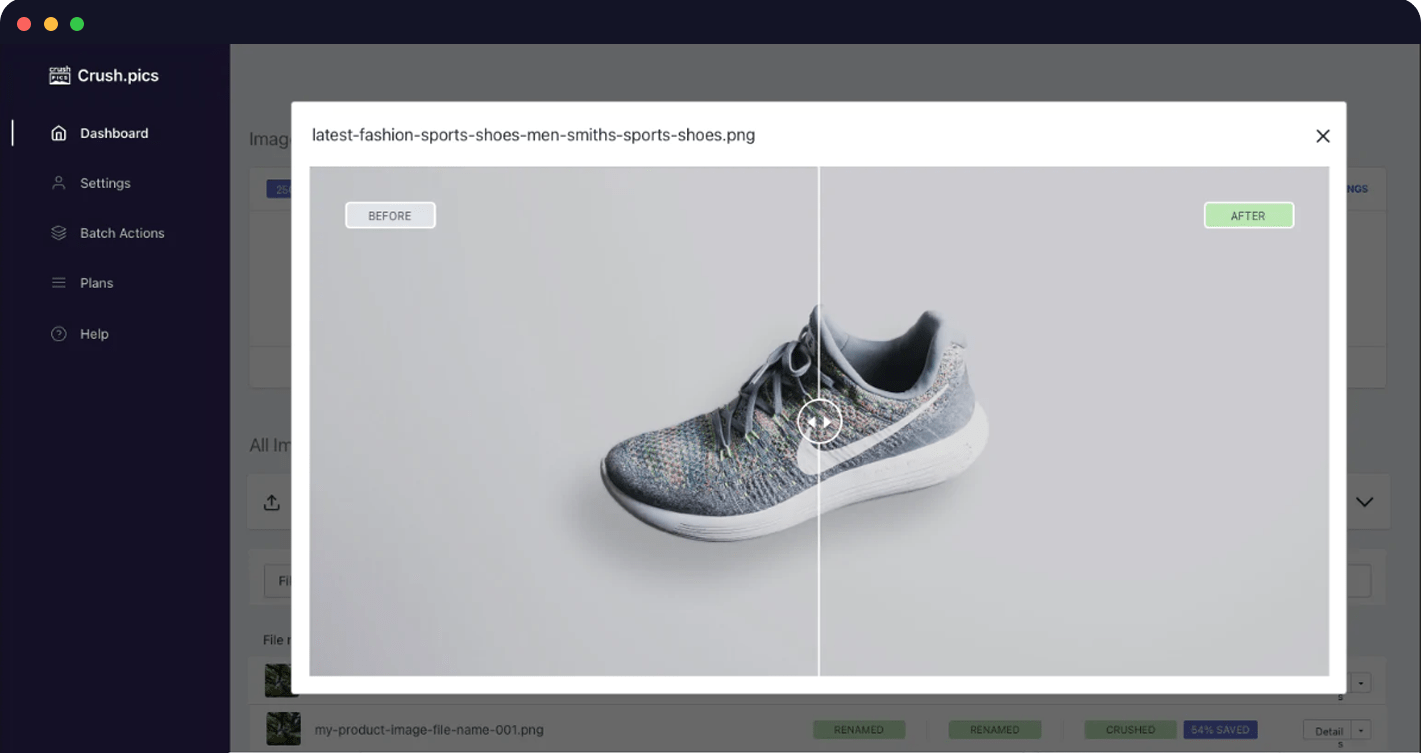Close the image comparison dialog
The height and width of the screenshot is (753, 1421).
(1322, 136)
